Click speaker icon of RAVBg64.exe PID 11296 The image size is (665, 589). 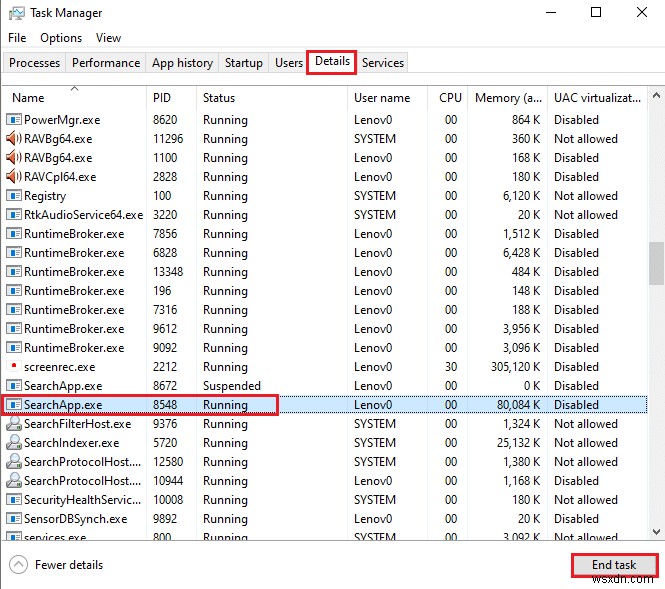(x=14, y=139)
